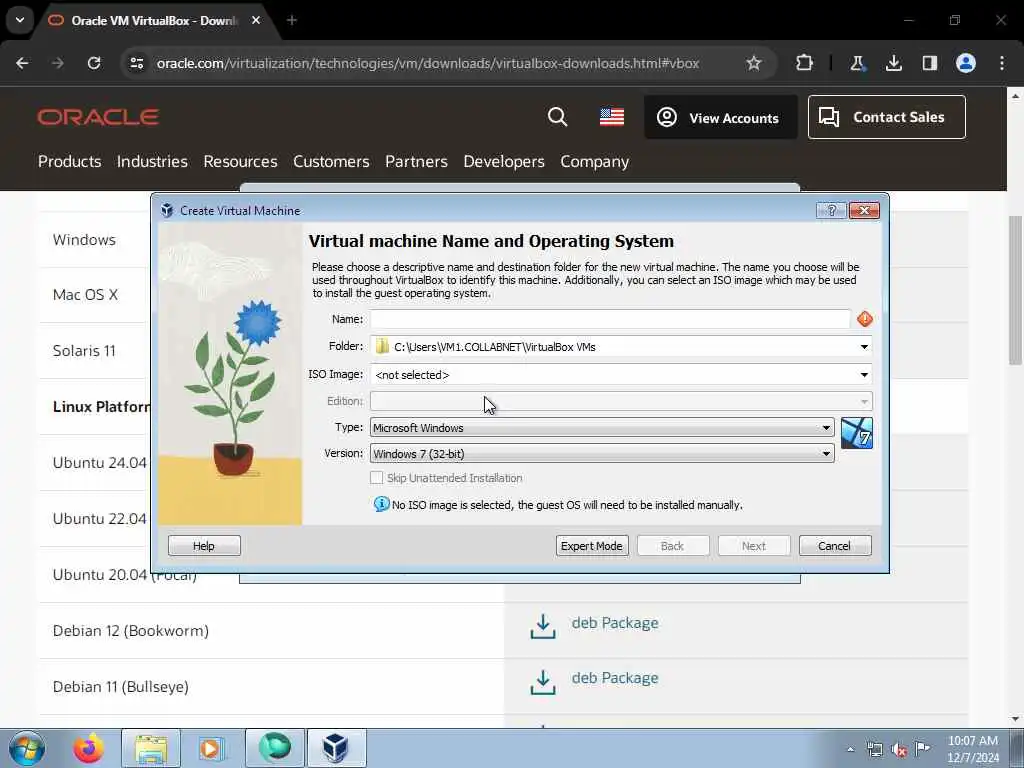Open the Windows Start button
Viewport: 1024px width, 768px height.
tap(27, 748)
